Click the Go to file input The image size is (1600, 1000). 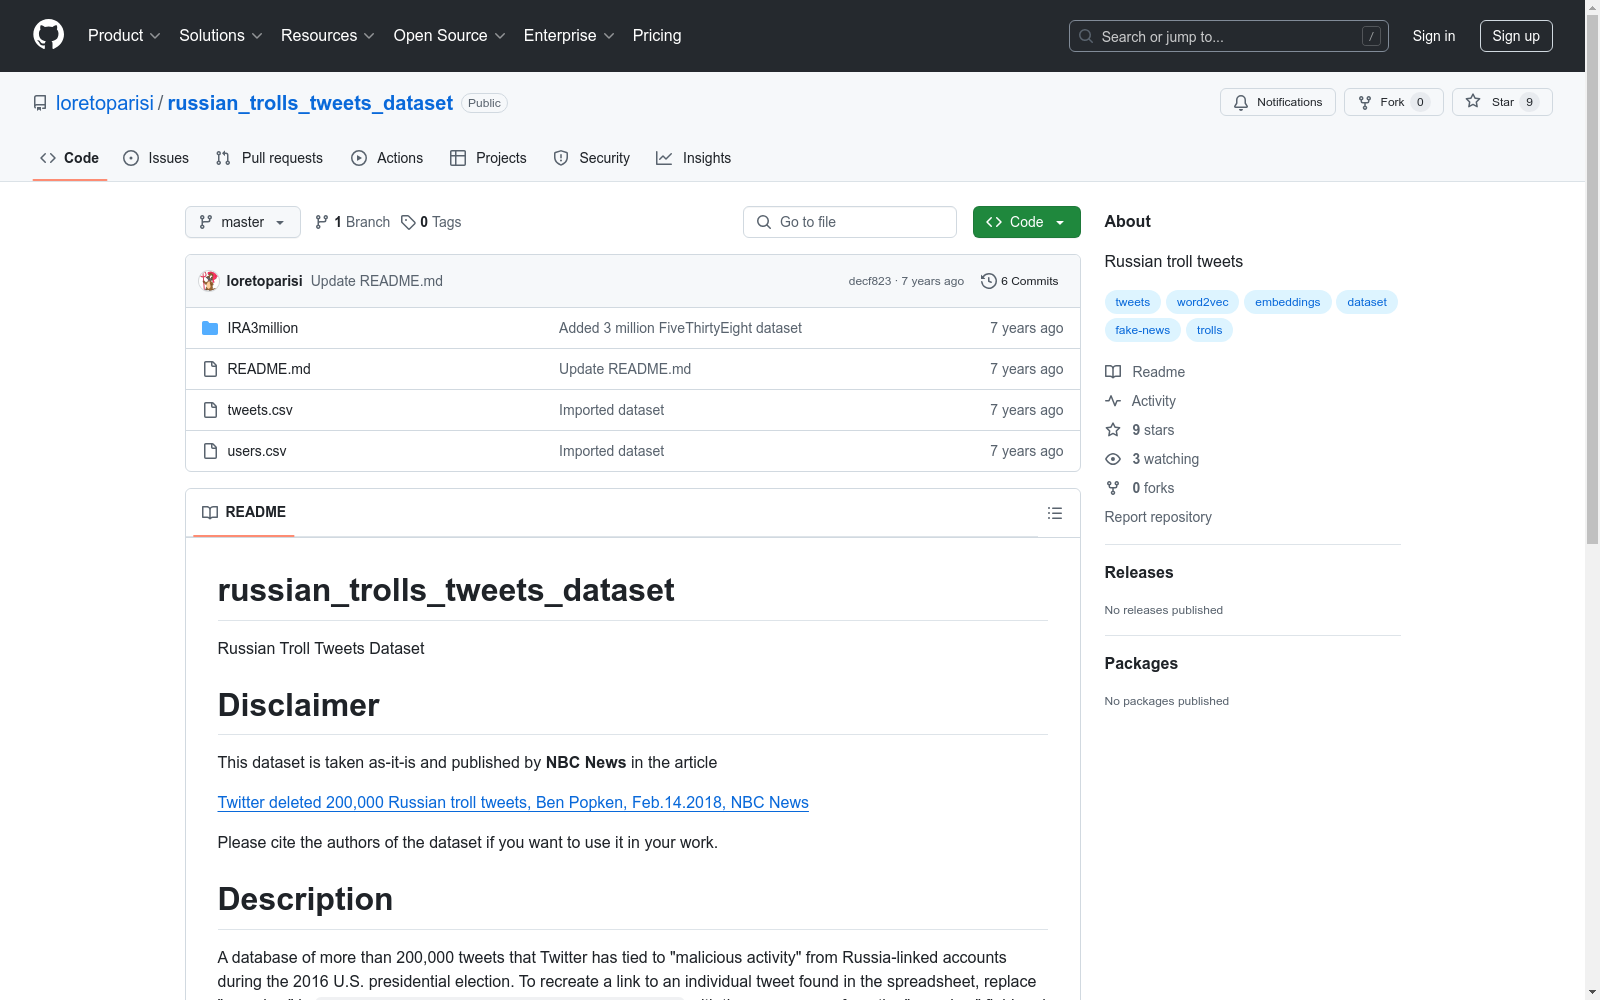point(850,222)
